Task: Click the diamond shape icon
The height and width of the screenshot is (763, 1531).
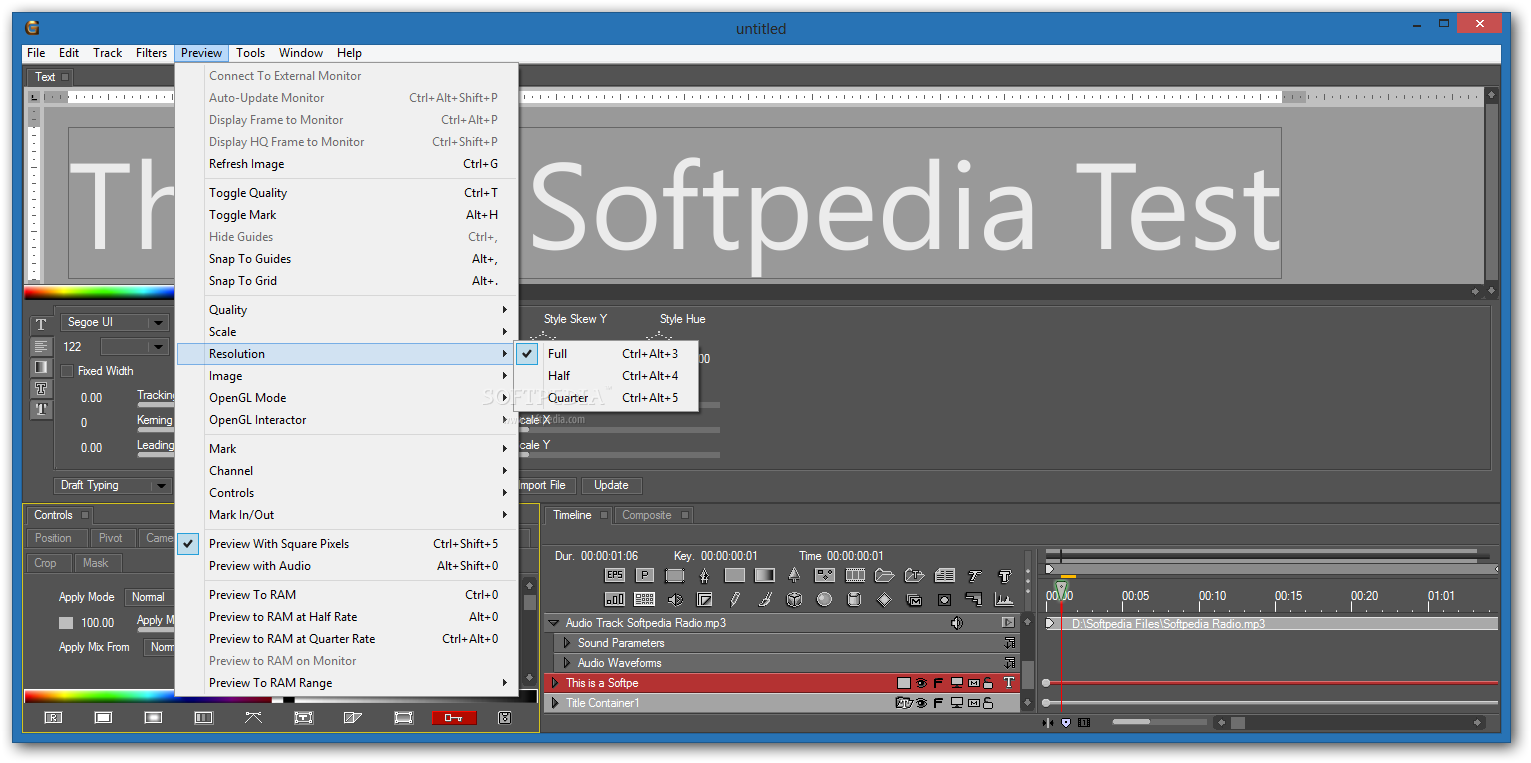Action: (x=884, y=600)
